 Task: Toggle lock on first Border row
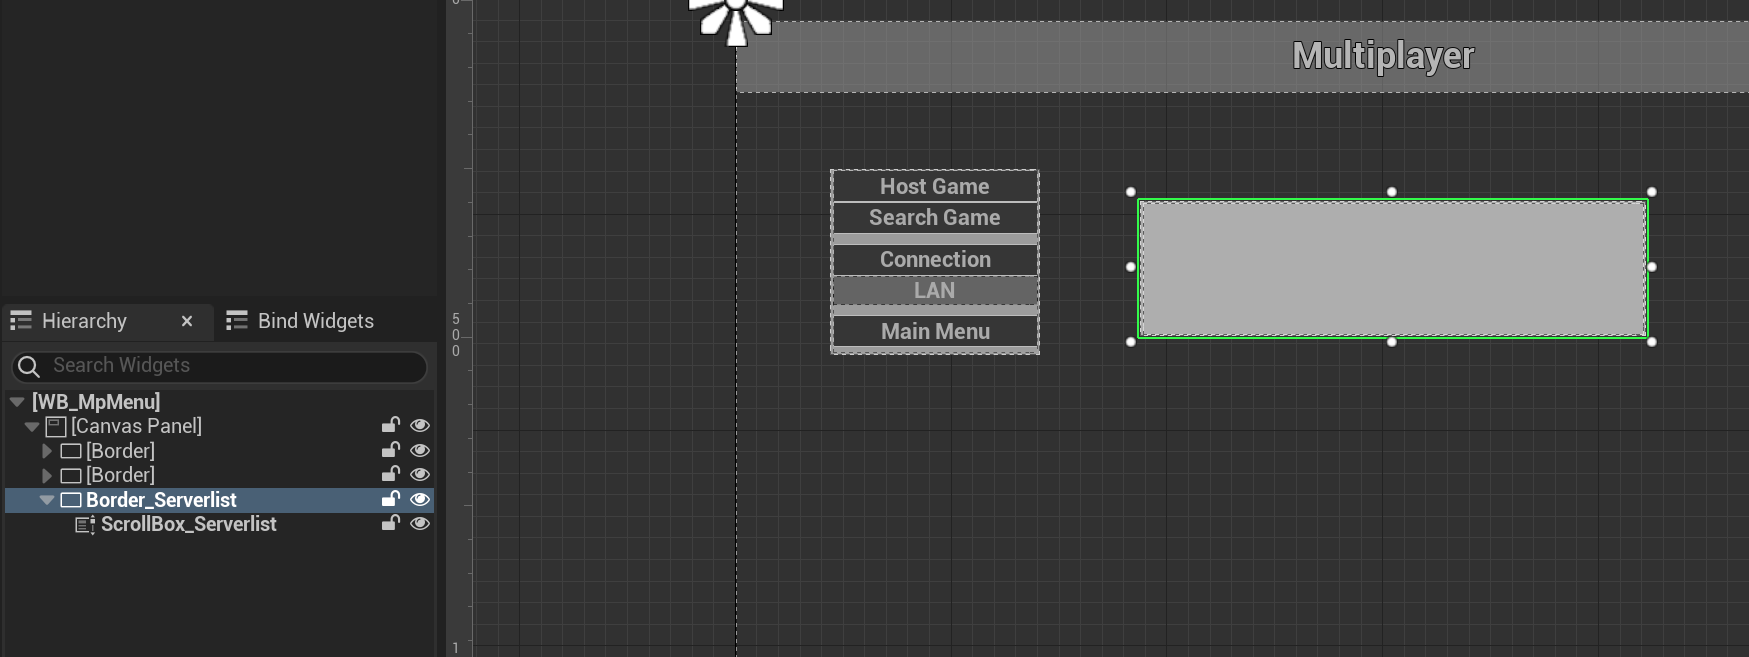(391, 450)
